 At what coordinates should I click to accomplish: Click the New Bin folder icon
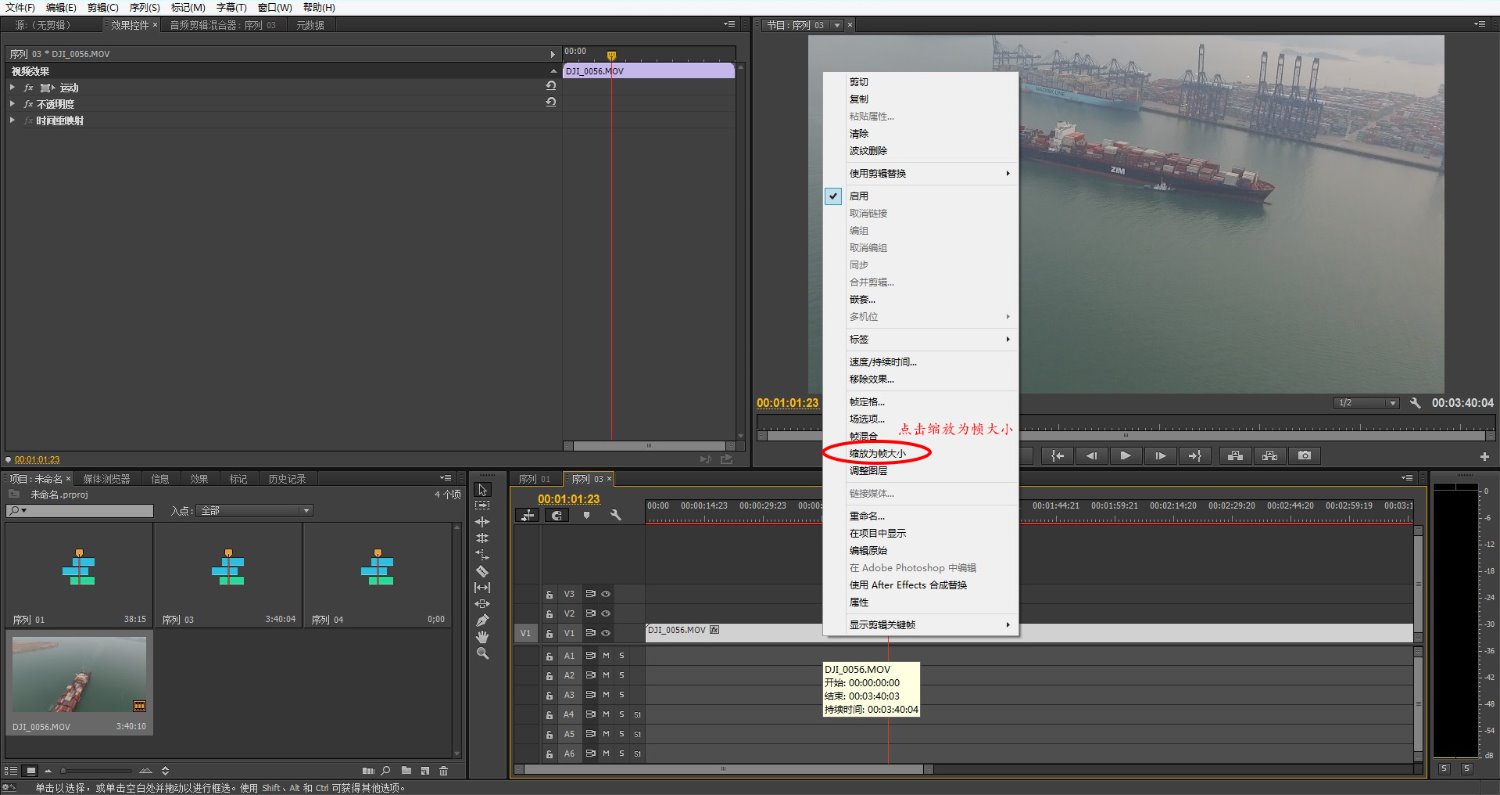click(x=406, y=771)
